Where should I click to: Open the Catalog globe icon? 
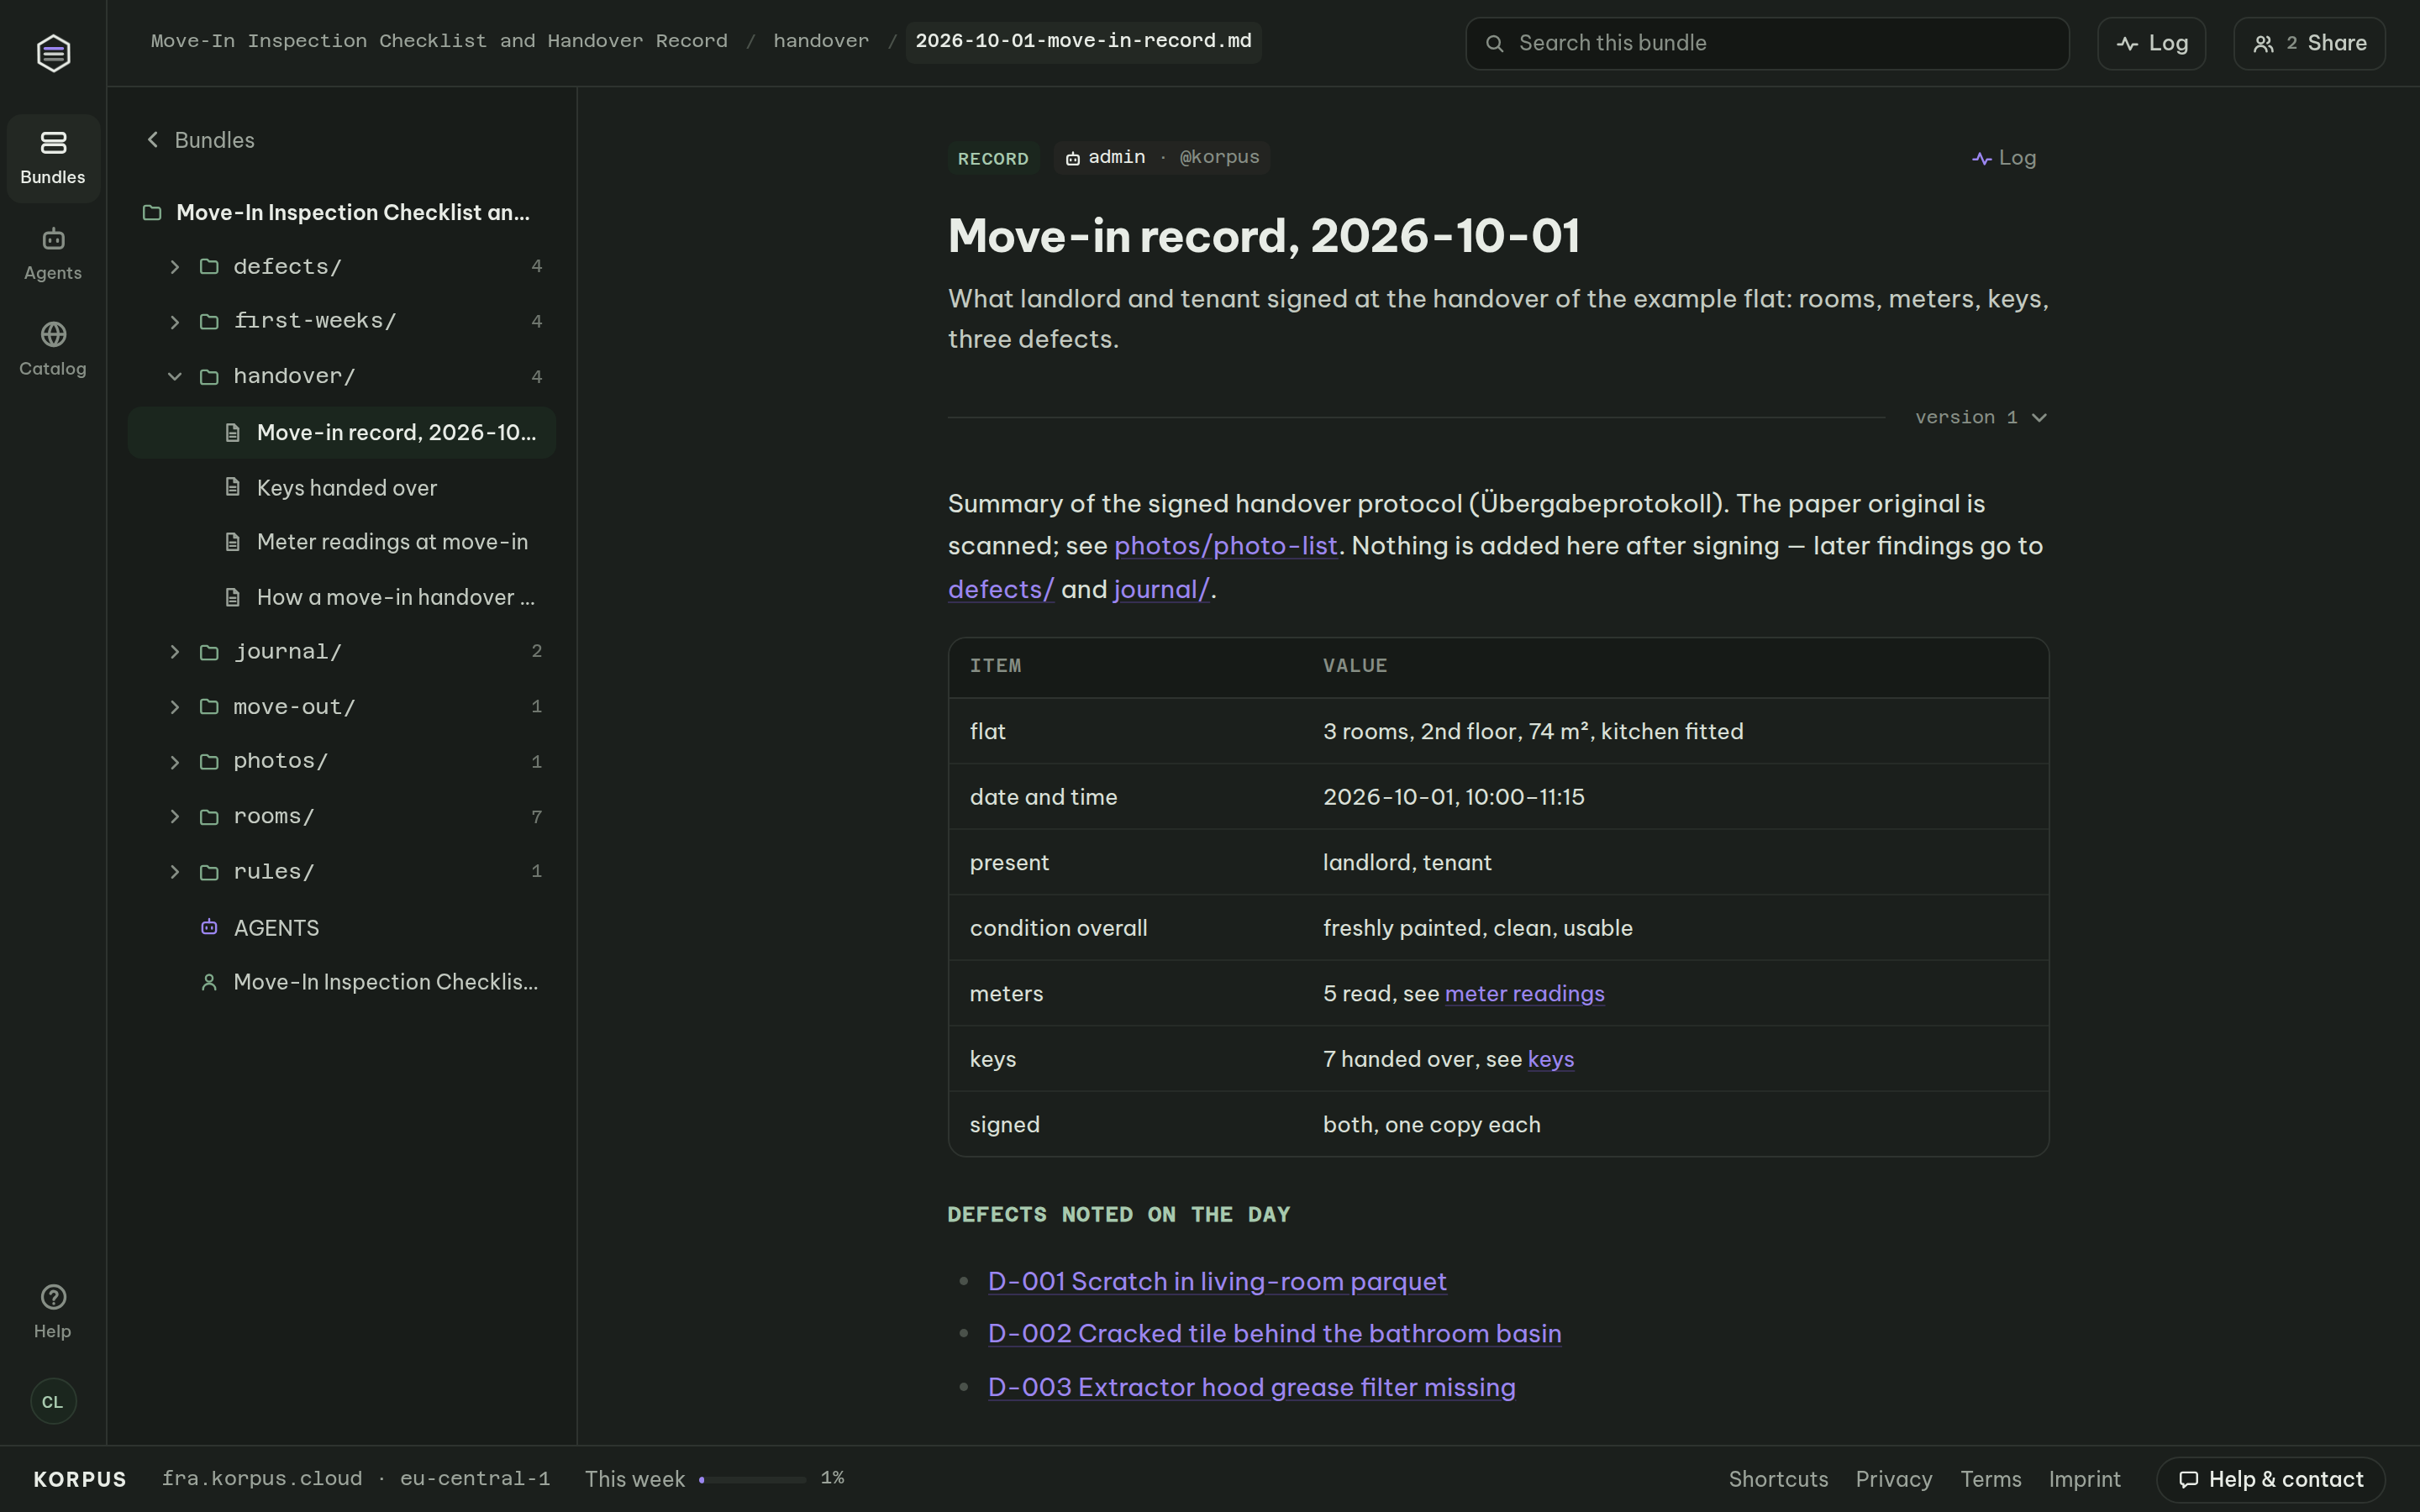[53, 334]
